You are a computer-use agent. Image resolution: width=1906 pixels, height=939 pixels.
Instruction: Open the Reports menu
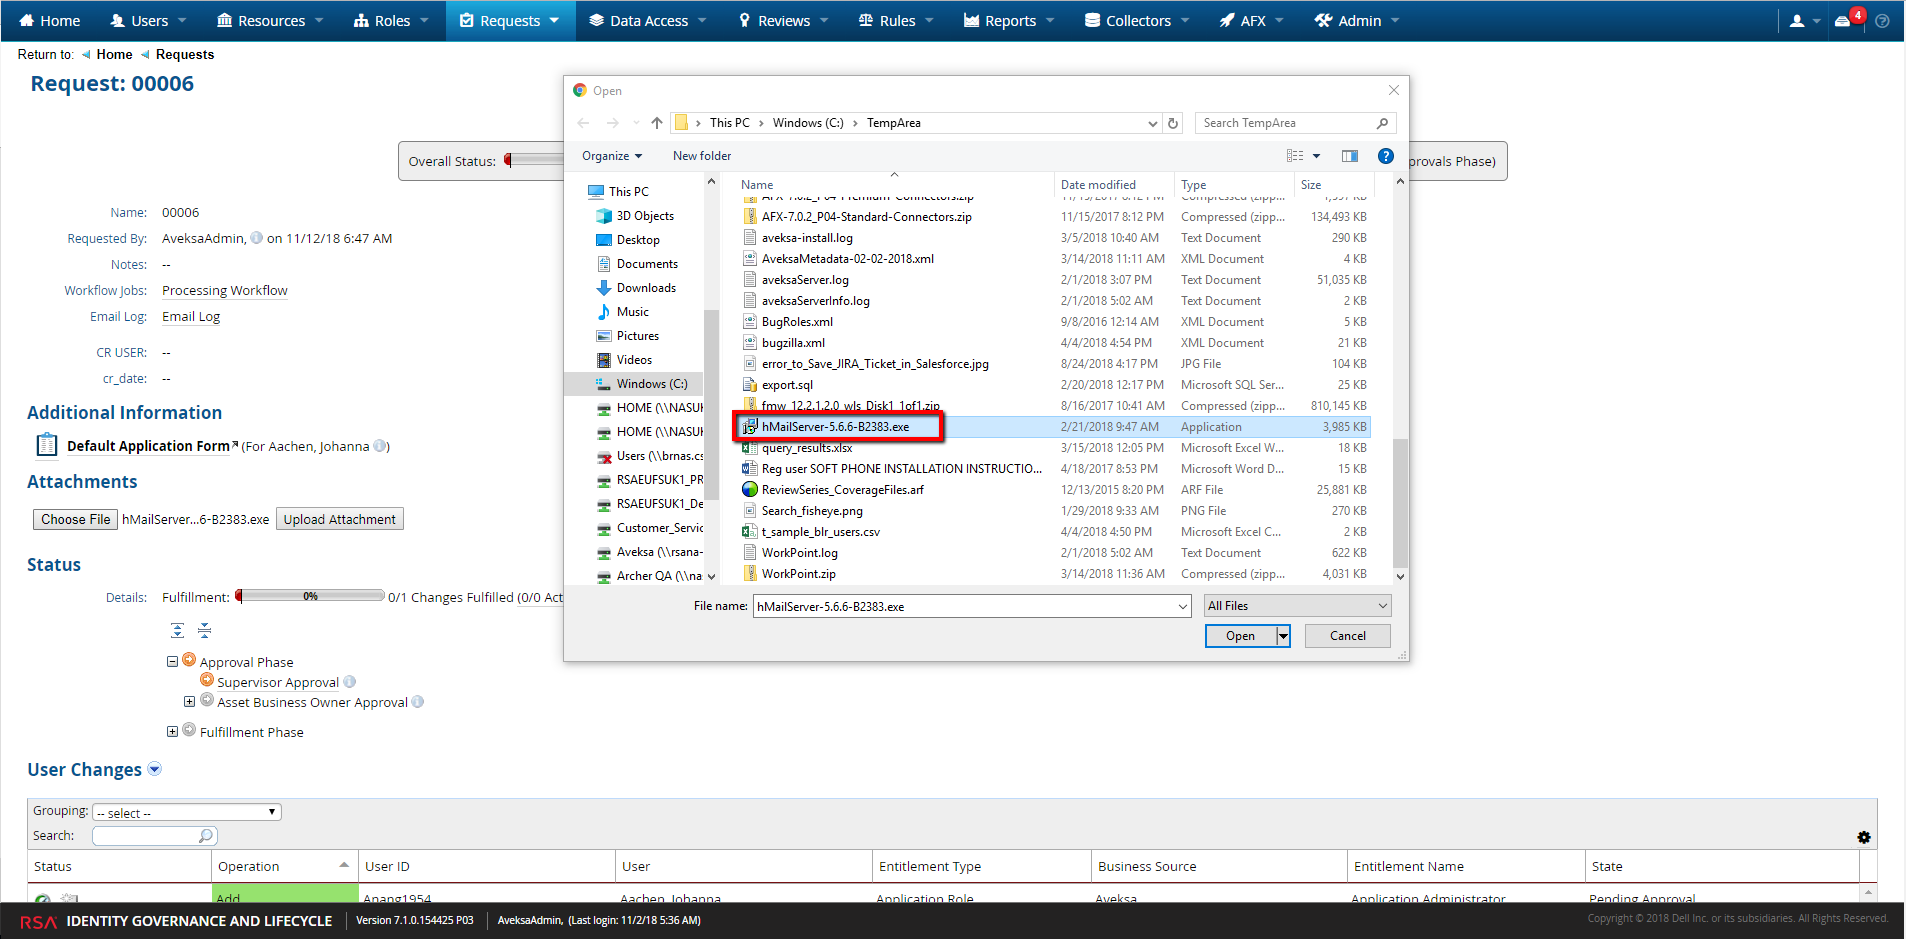[1008, 20]
